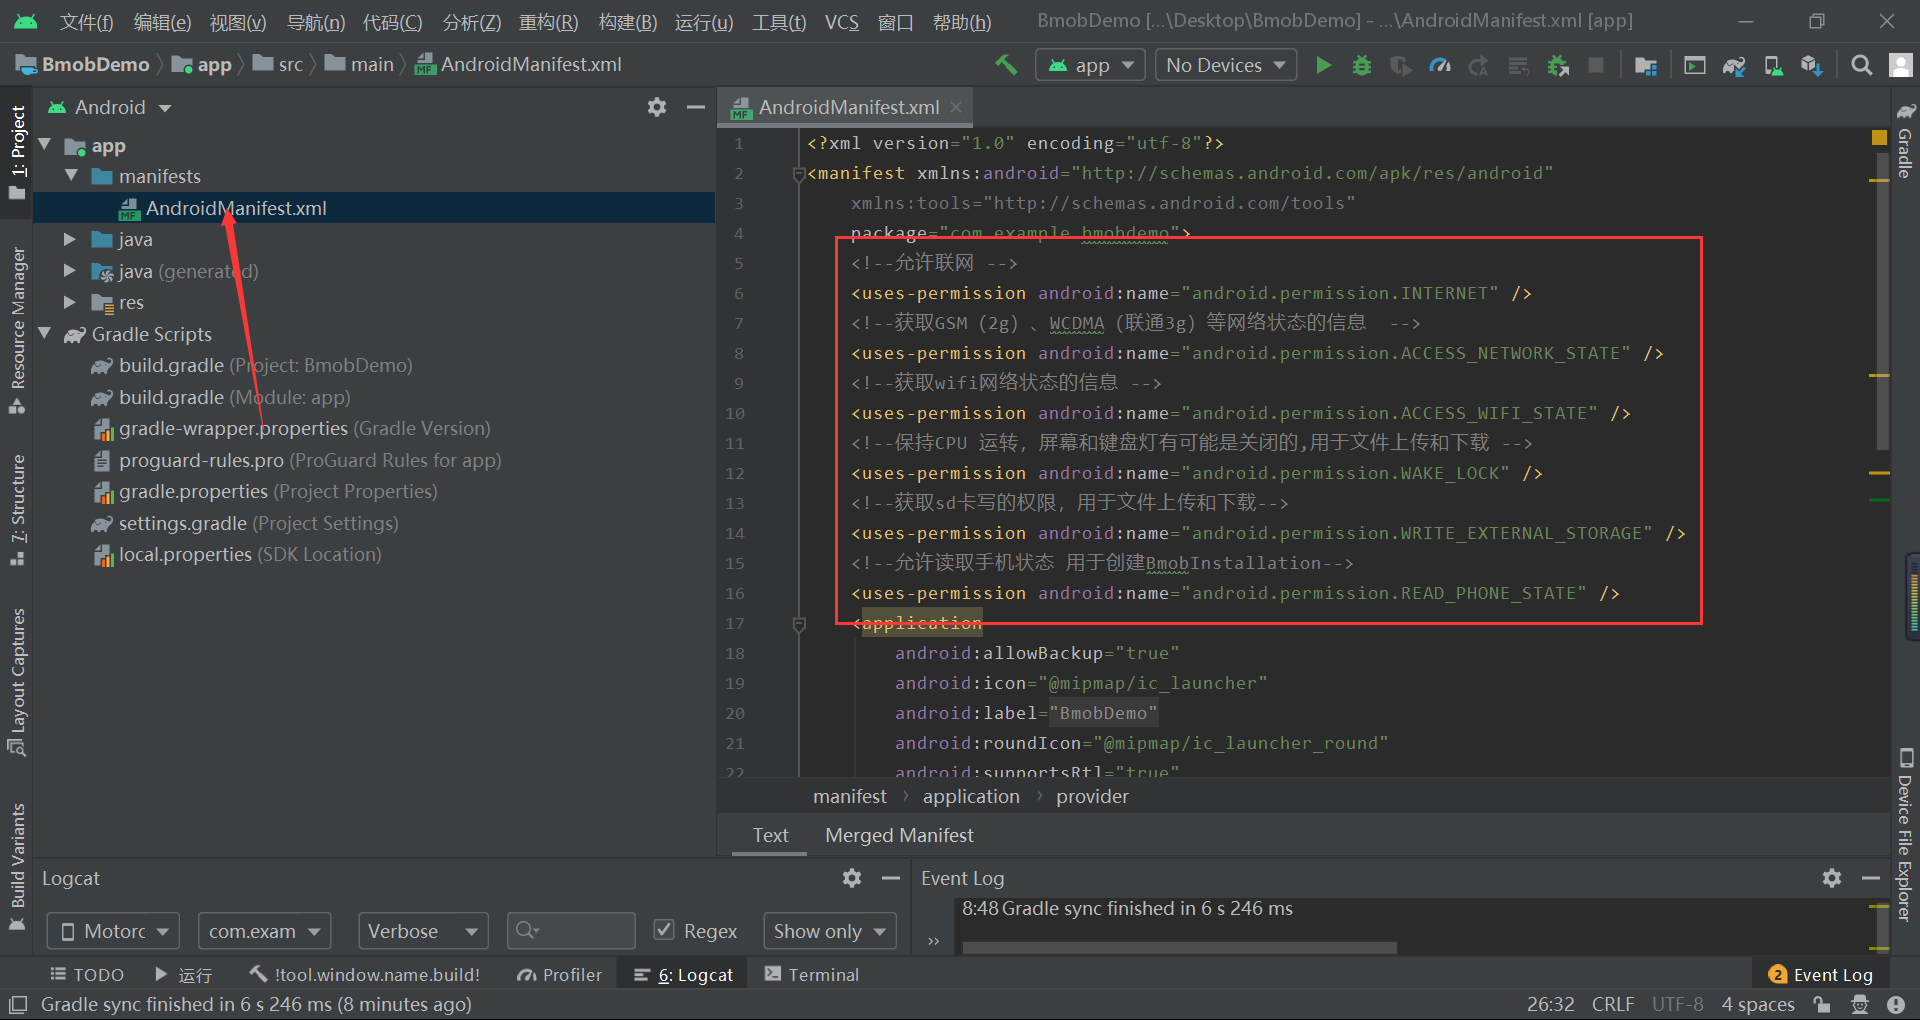Open the 代码(C) menu
The width and height of the screenshot is (1920, 1020).
[392, 22]
